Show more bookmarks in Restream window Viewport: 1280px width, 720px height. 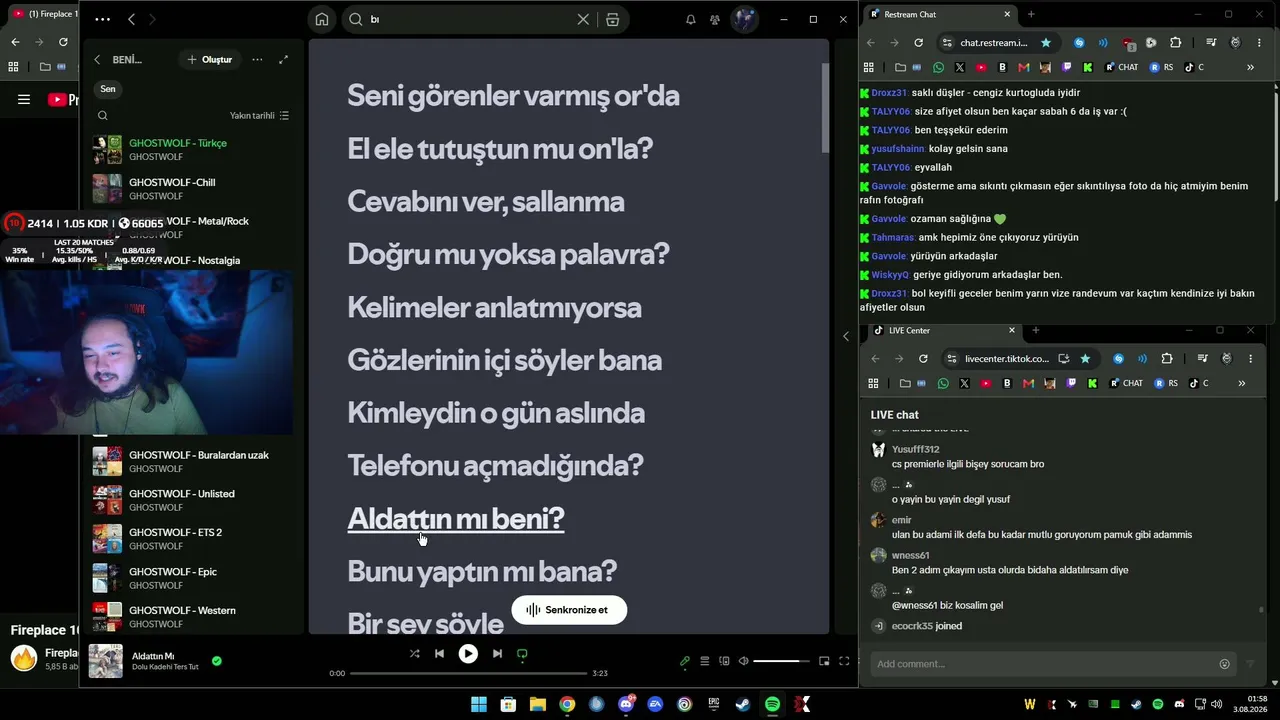[1250, 67]
